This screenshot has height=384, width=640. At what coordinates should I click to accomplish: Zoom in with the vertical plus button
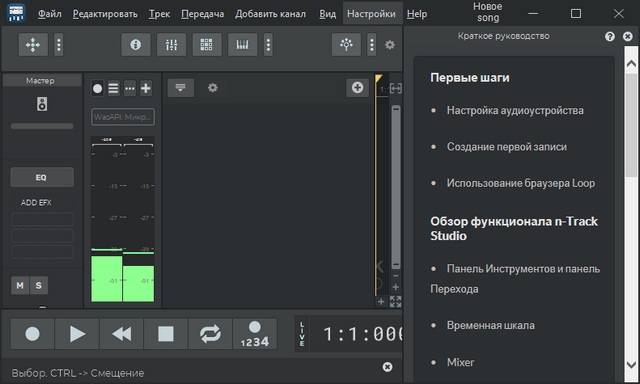pyautogui.click(x=396, y=287)
